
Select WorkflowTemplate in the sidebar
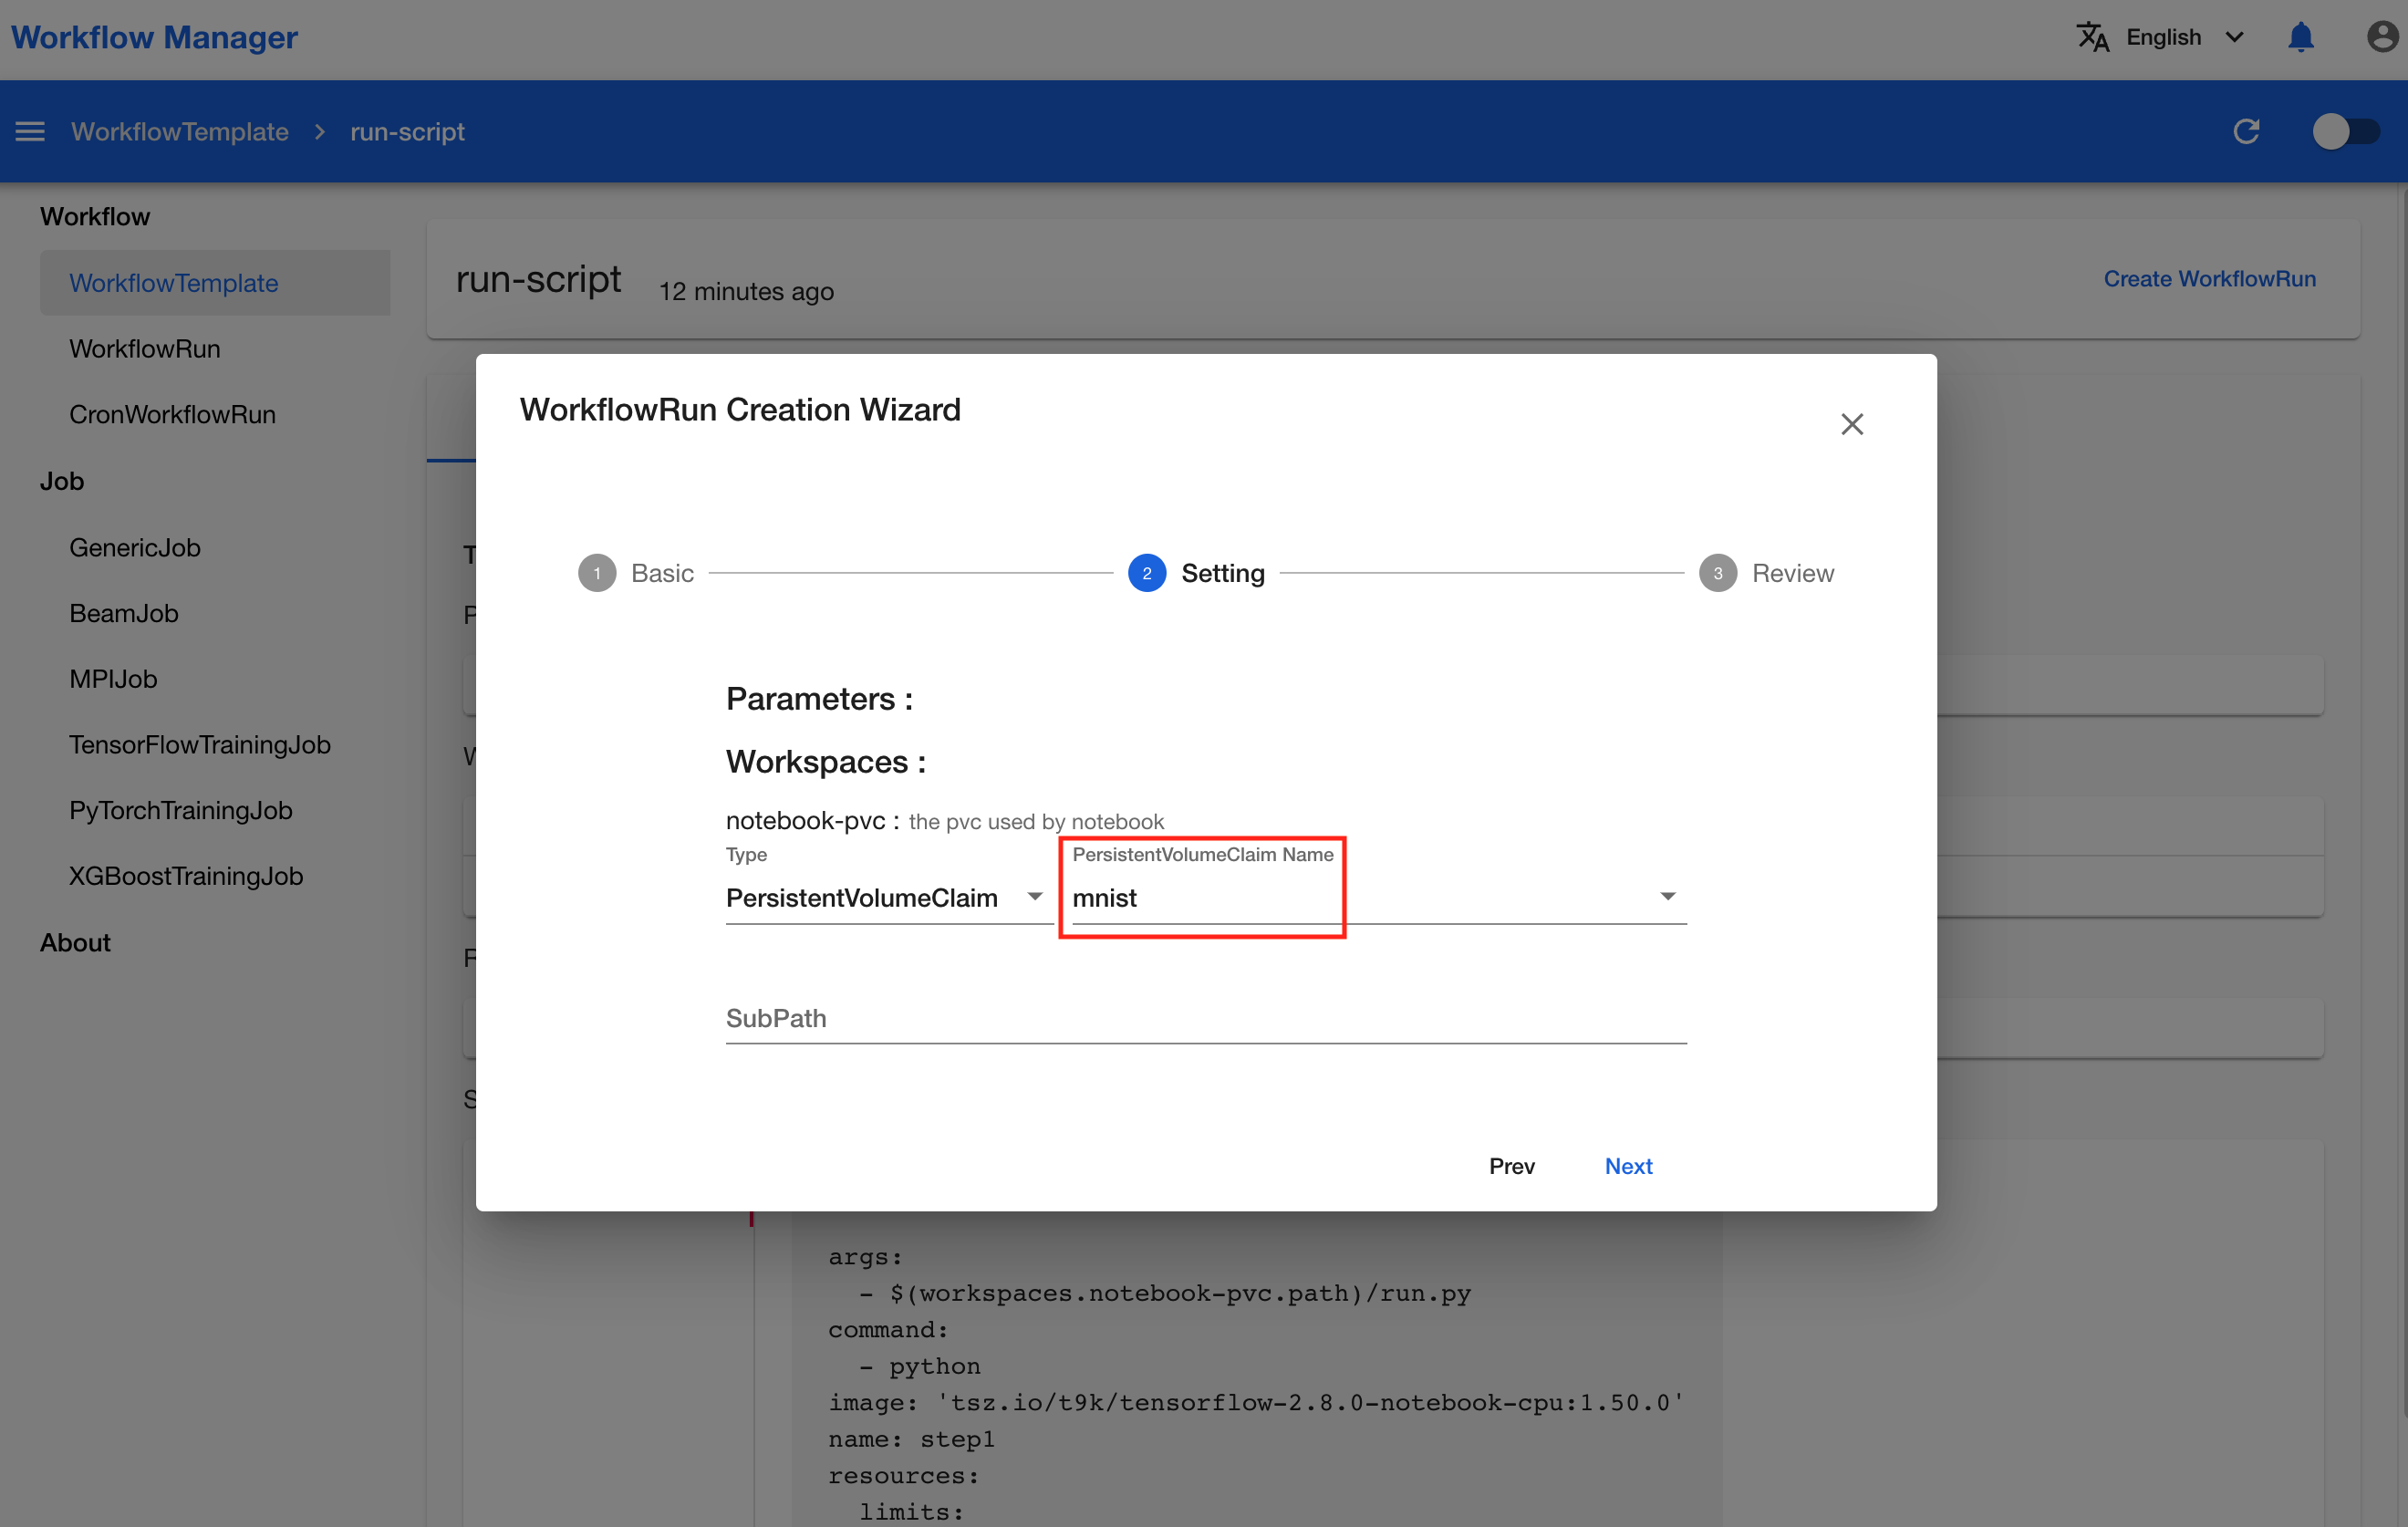215,283
